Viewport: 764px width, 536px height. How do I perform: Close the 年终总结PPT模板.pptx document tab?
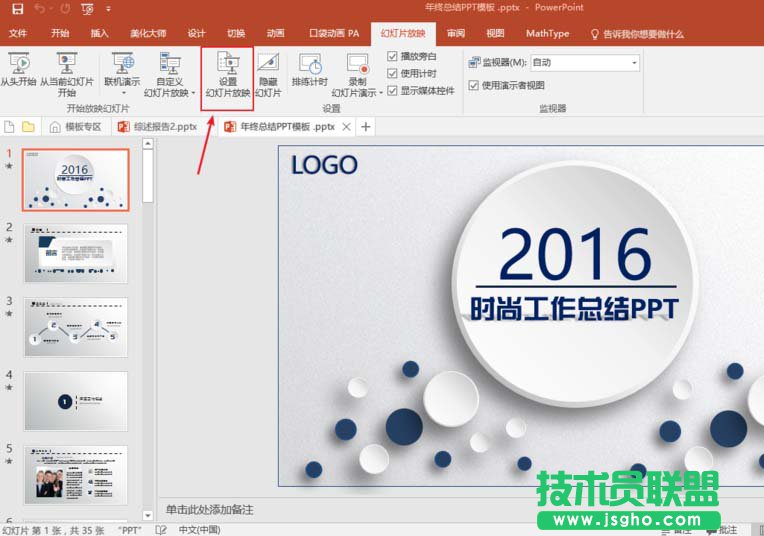click(346, 127)
